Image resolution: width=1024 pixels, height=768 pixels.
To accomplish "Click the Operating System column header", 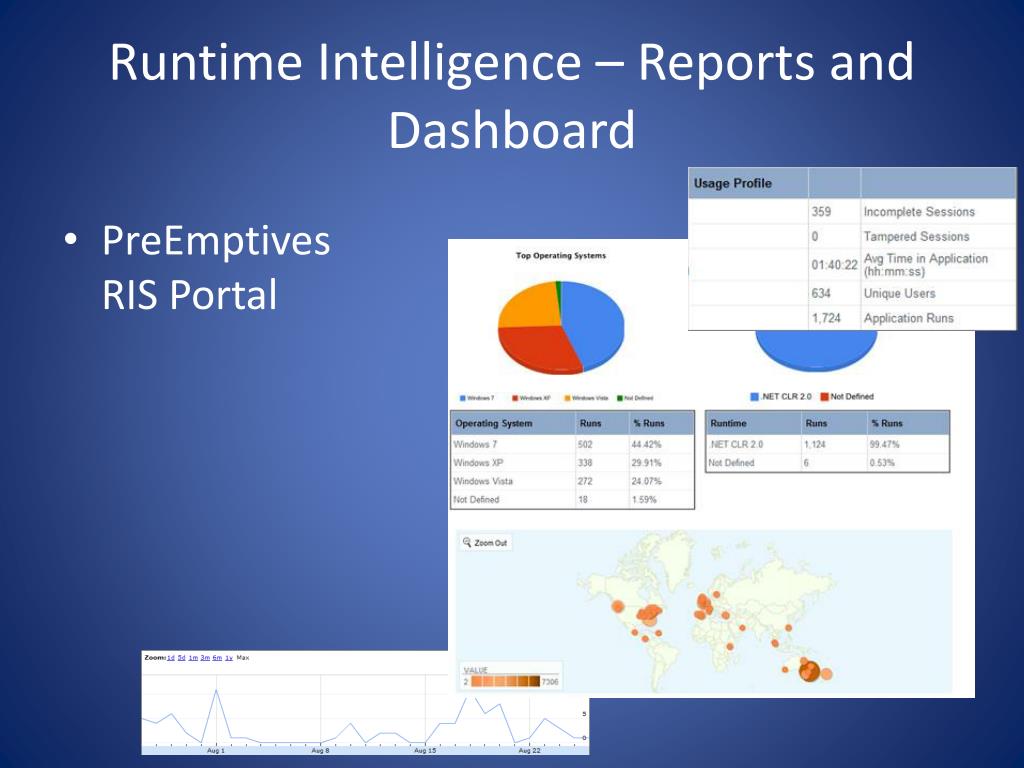I will (494, 424).
